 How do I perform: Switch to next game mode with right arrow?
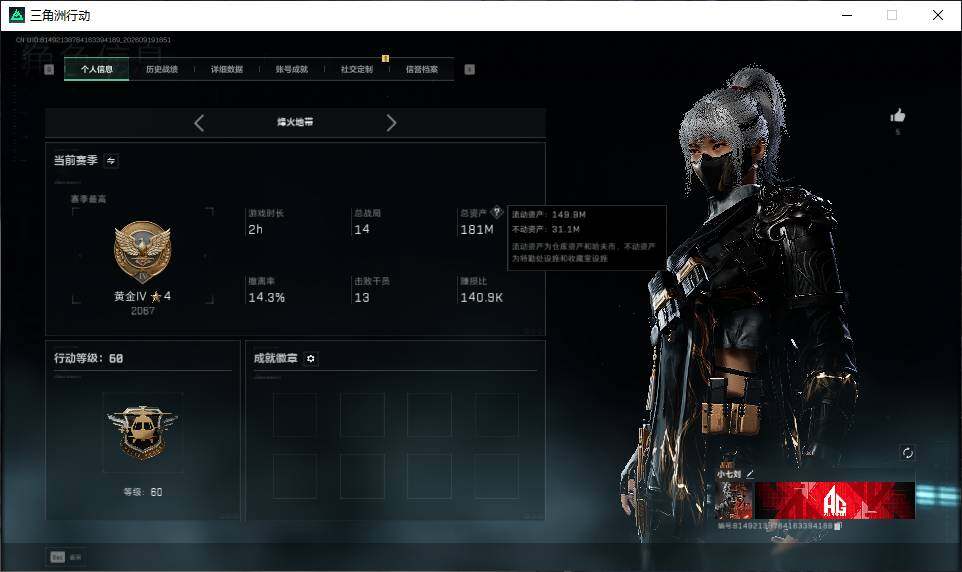click(x=391, y=123)
